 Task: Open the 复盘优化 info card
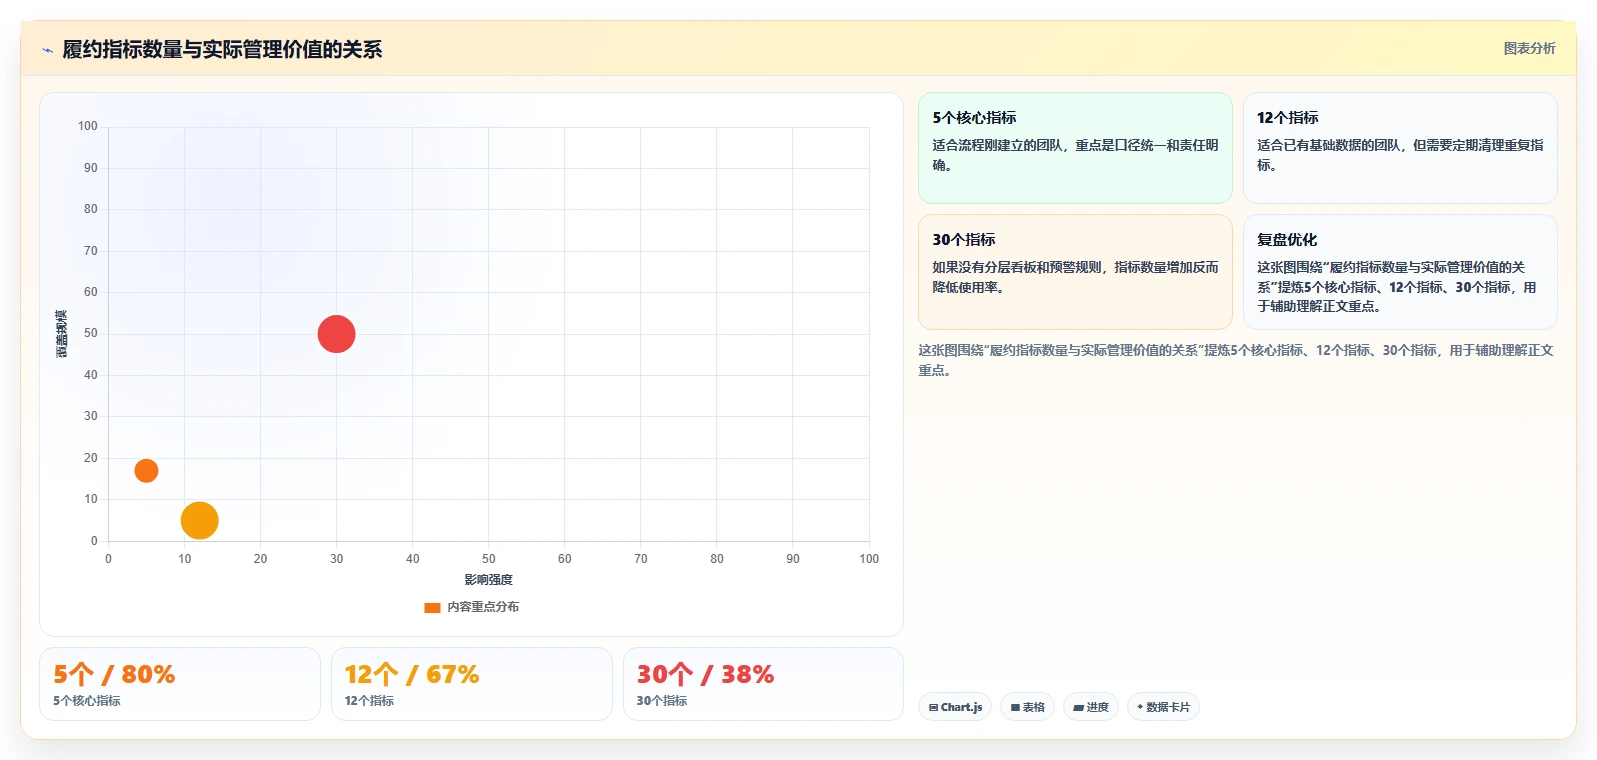[1400, 272]
